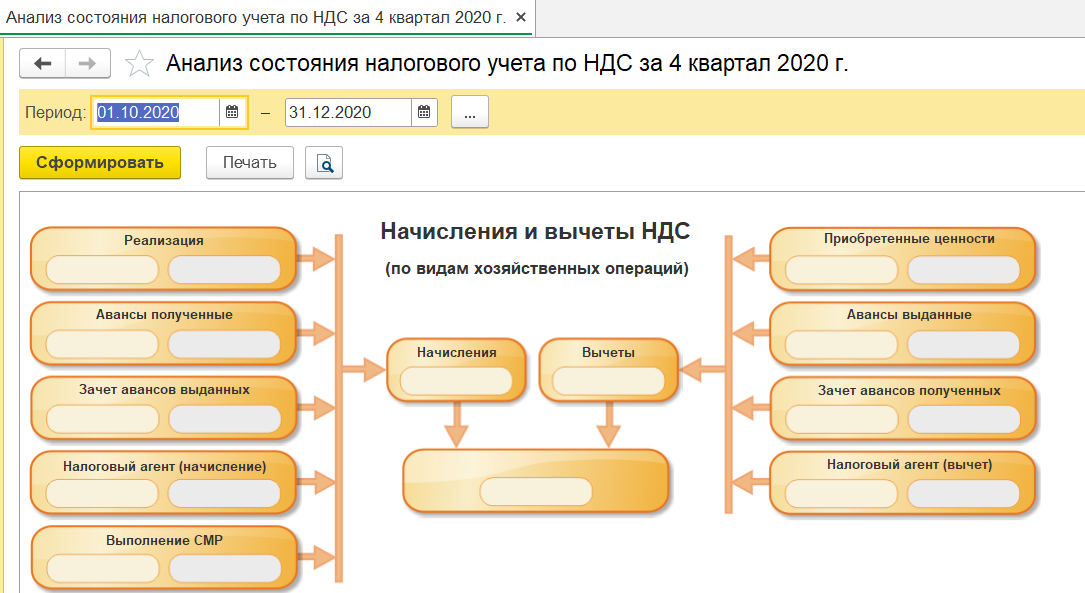Focus the period end field 31.12.2020
The width and height of the screenshot is (1085, 593).
click(349, 112)
